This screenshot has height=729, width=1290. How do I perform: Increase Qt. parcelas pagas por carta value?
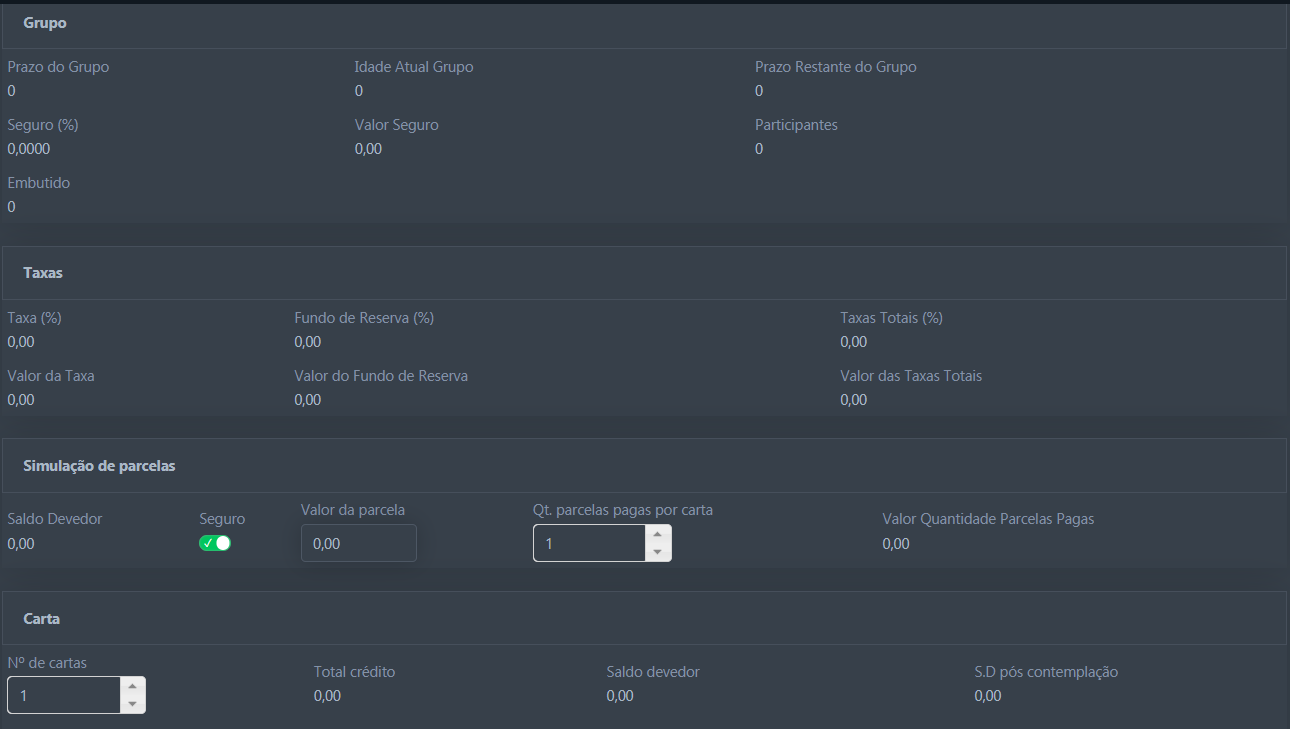(657, 534)
